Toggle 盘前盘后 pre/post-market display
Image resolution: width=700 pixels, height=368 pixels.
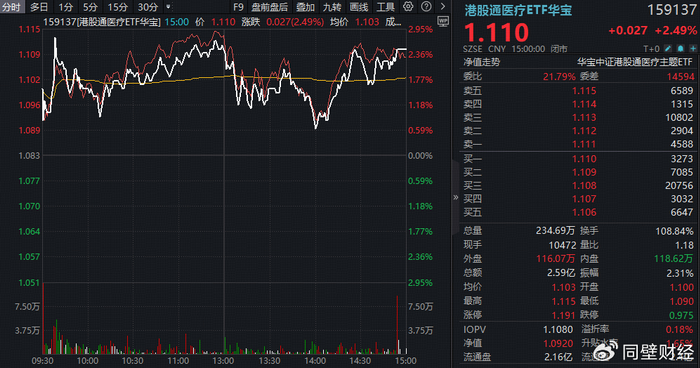click(270, 7)
